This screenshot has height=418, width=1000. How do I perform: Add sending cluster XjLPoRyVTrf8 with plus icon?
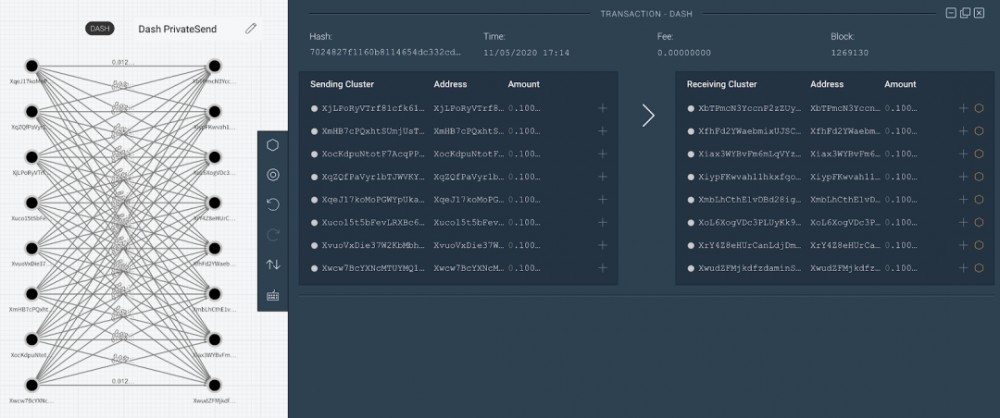tap(603, 108)
